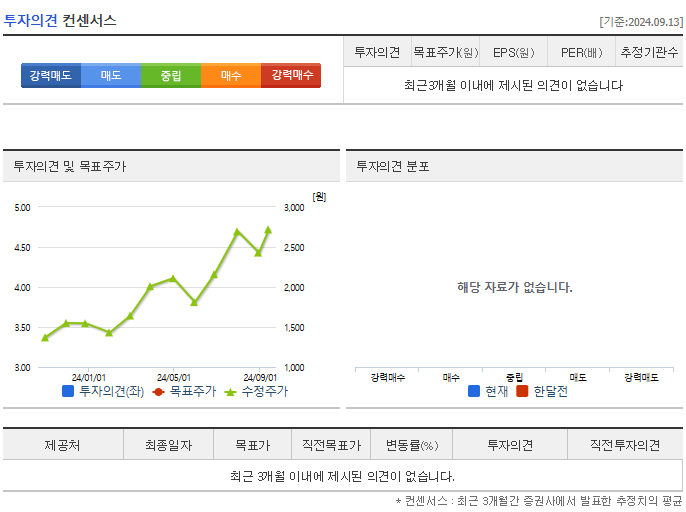Click the PER(배) column header
The image size is (686, 512).
click(581, 53)
